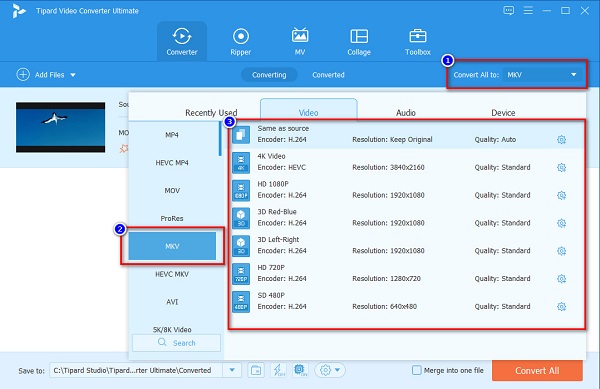Select ProRes format
Screen dimensions: 600x389
(x=172, y=218)
